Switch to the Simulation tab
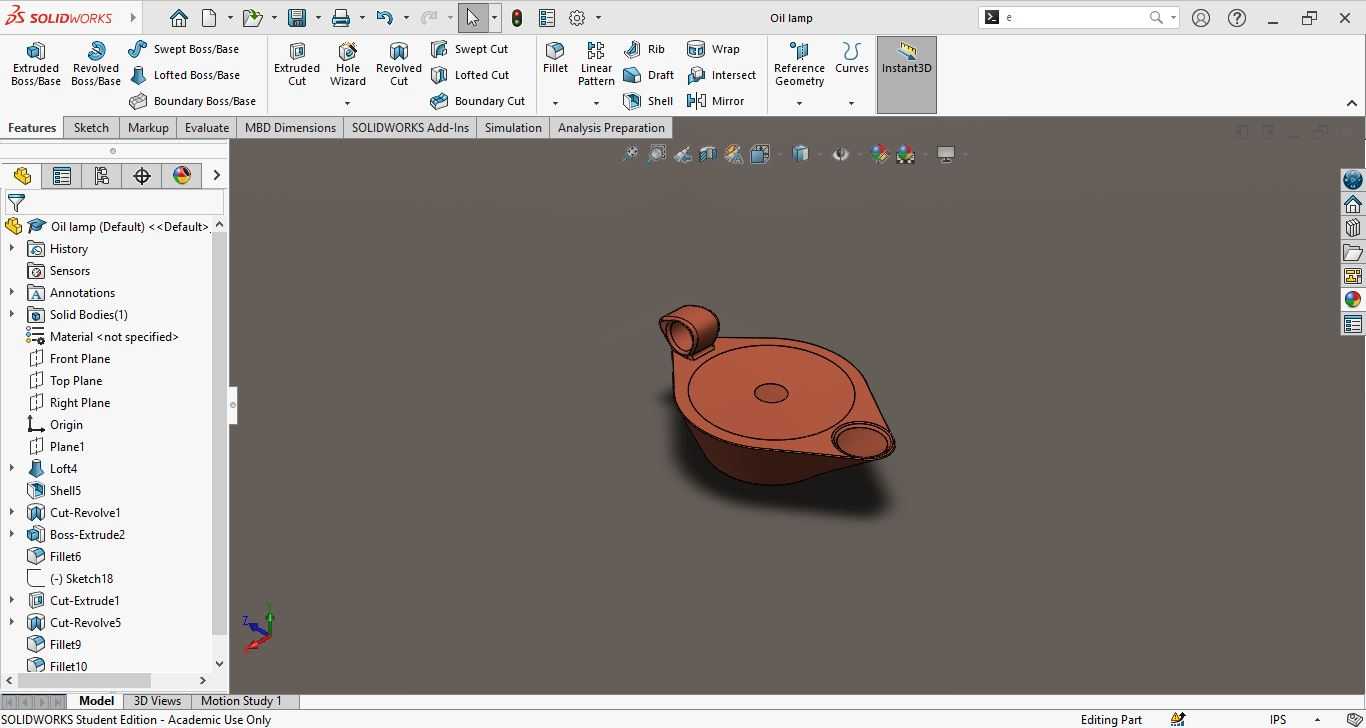 click(513, 128)
